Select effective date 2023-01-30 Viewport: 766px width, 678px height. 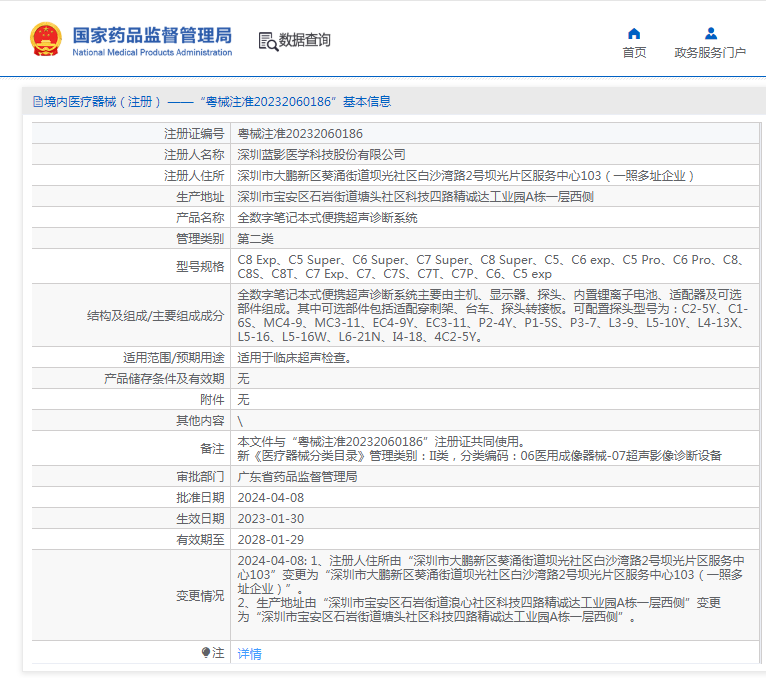point(271,519)
